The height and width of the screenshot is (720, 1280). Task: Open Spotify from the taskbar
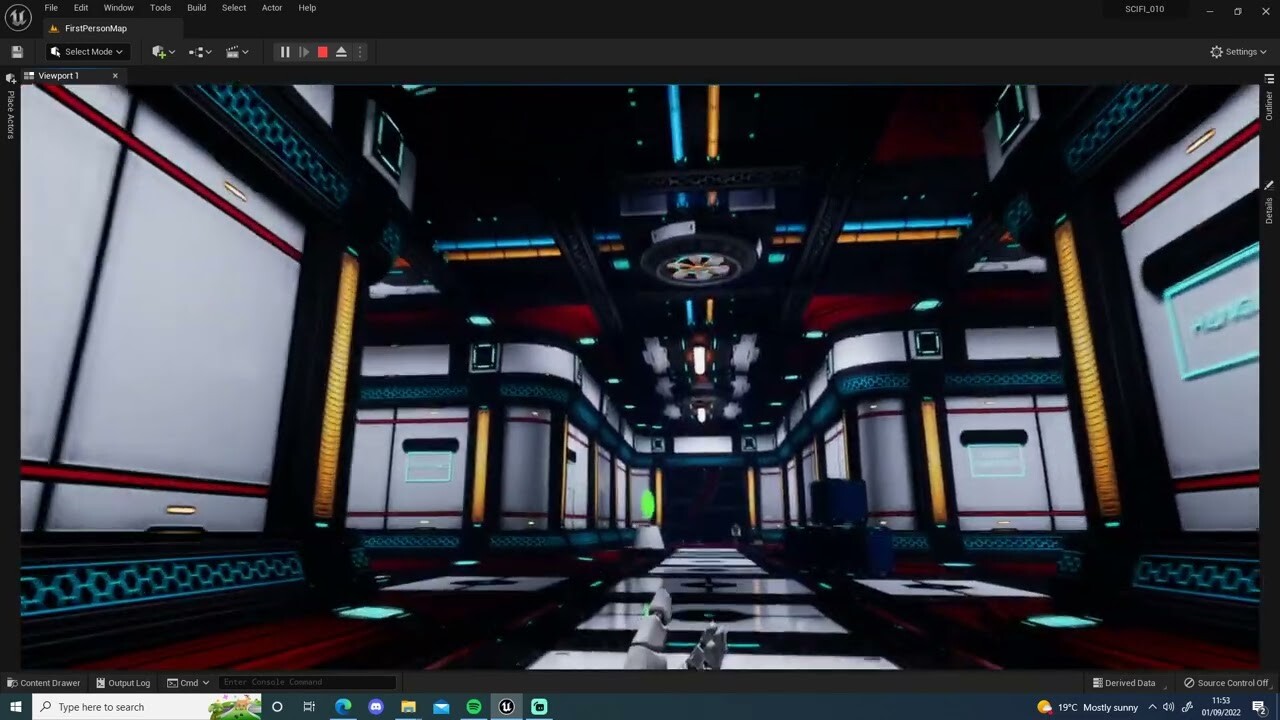pyautogui.click(x=473, y=707)
